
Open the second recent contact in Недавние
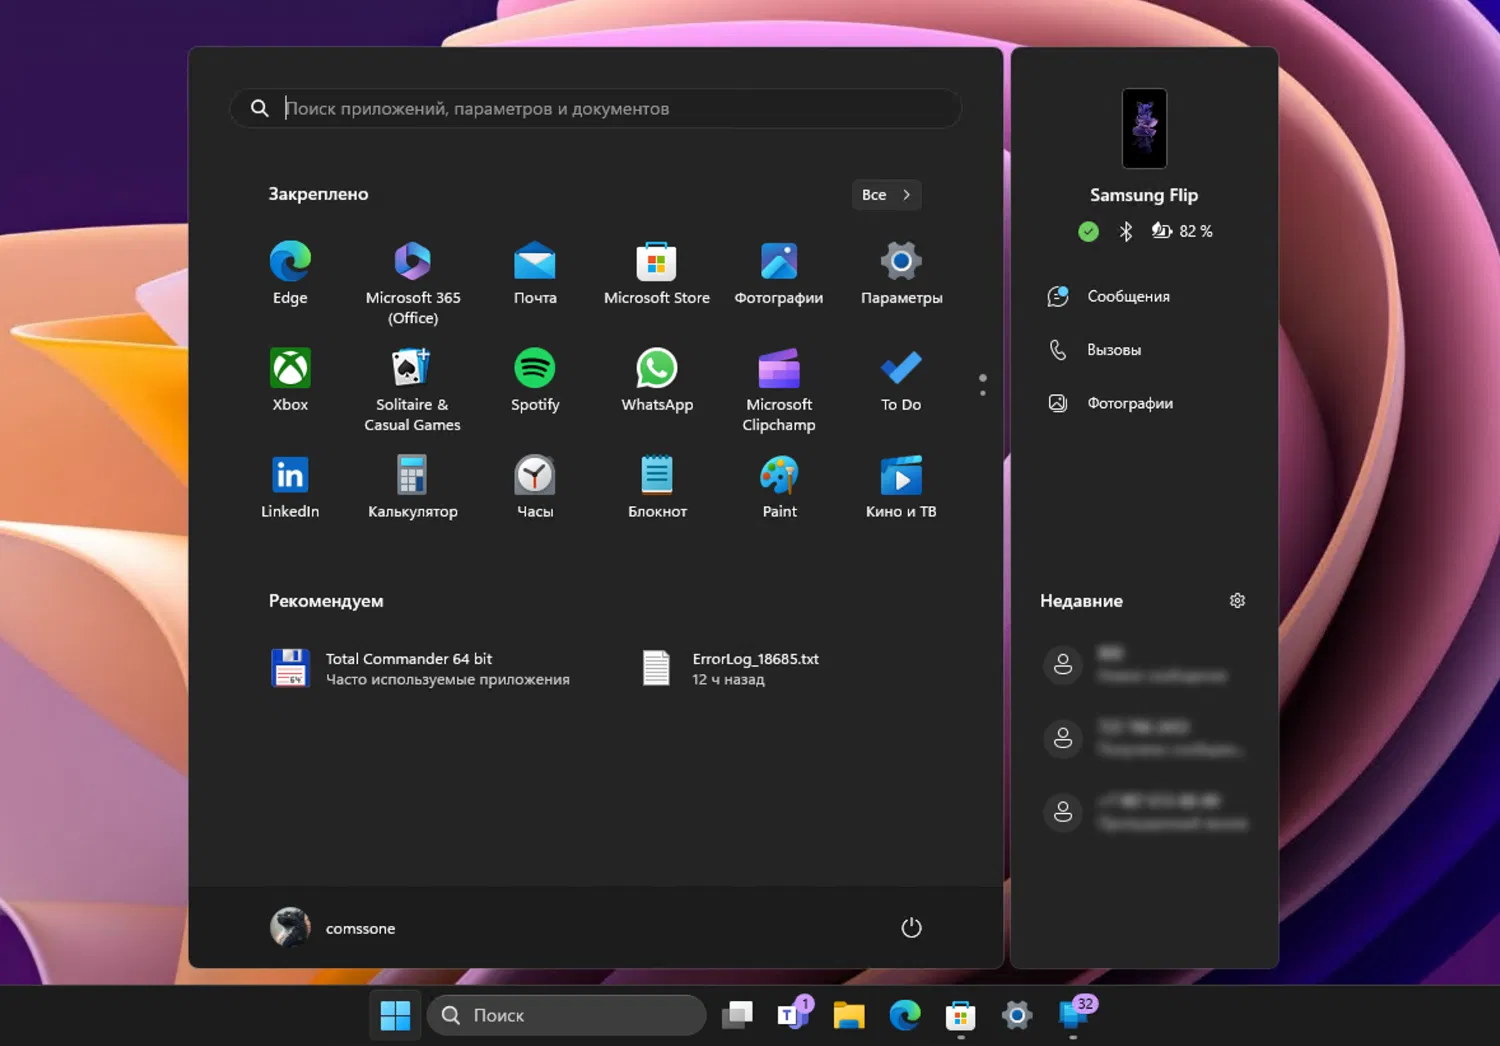[1144, 738]
